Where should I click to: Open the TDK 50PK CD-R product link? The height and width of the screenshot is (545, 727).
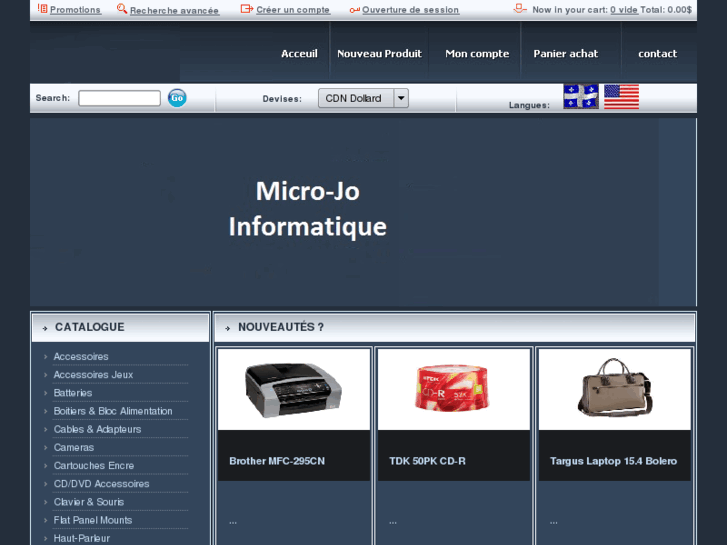pyautogui.click(x=427, y=461)
